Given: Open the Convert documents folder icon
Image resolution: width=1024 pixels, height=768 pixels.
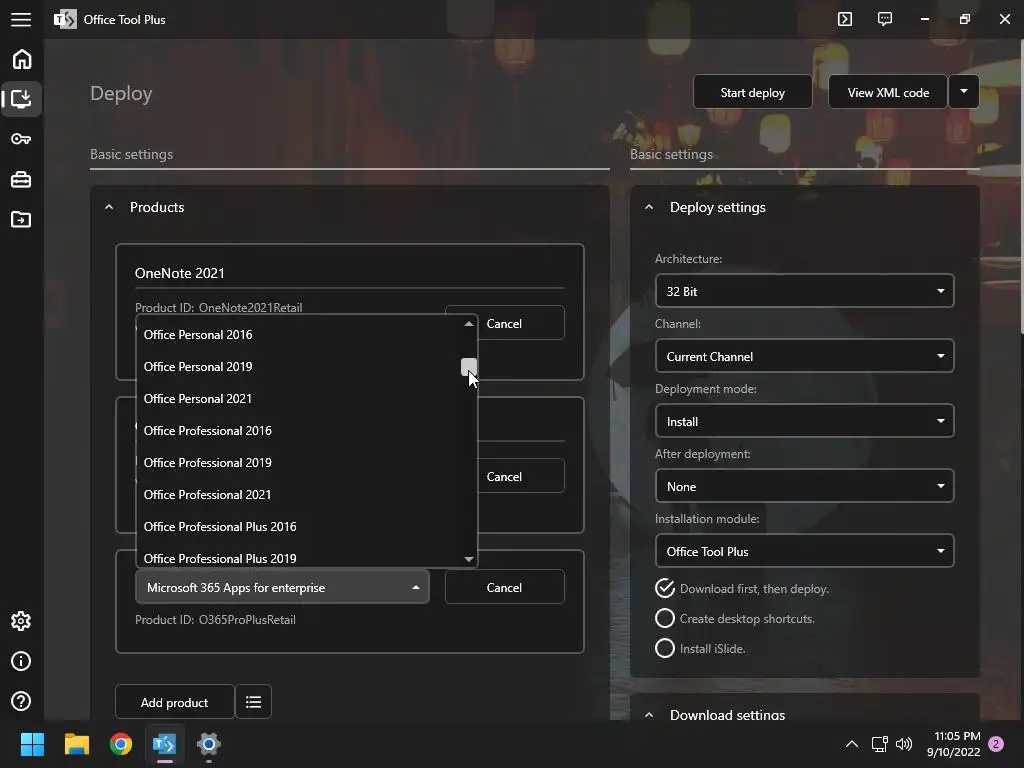Looking at the screenshot, I should point(21,219).
